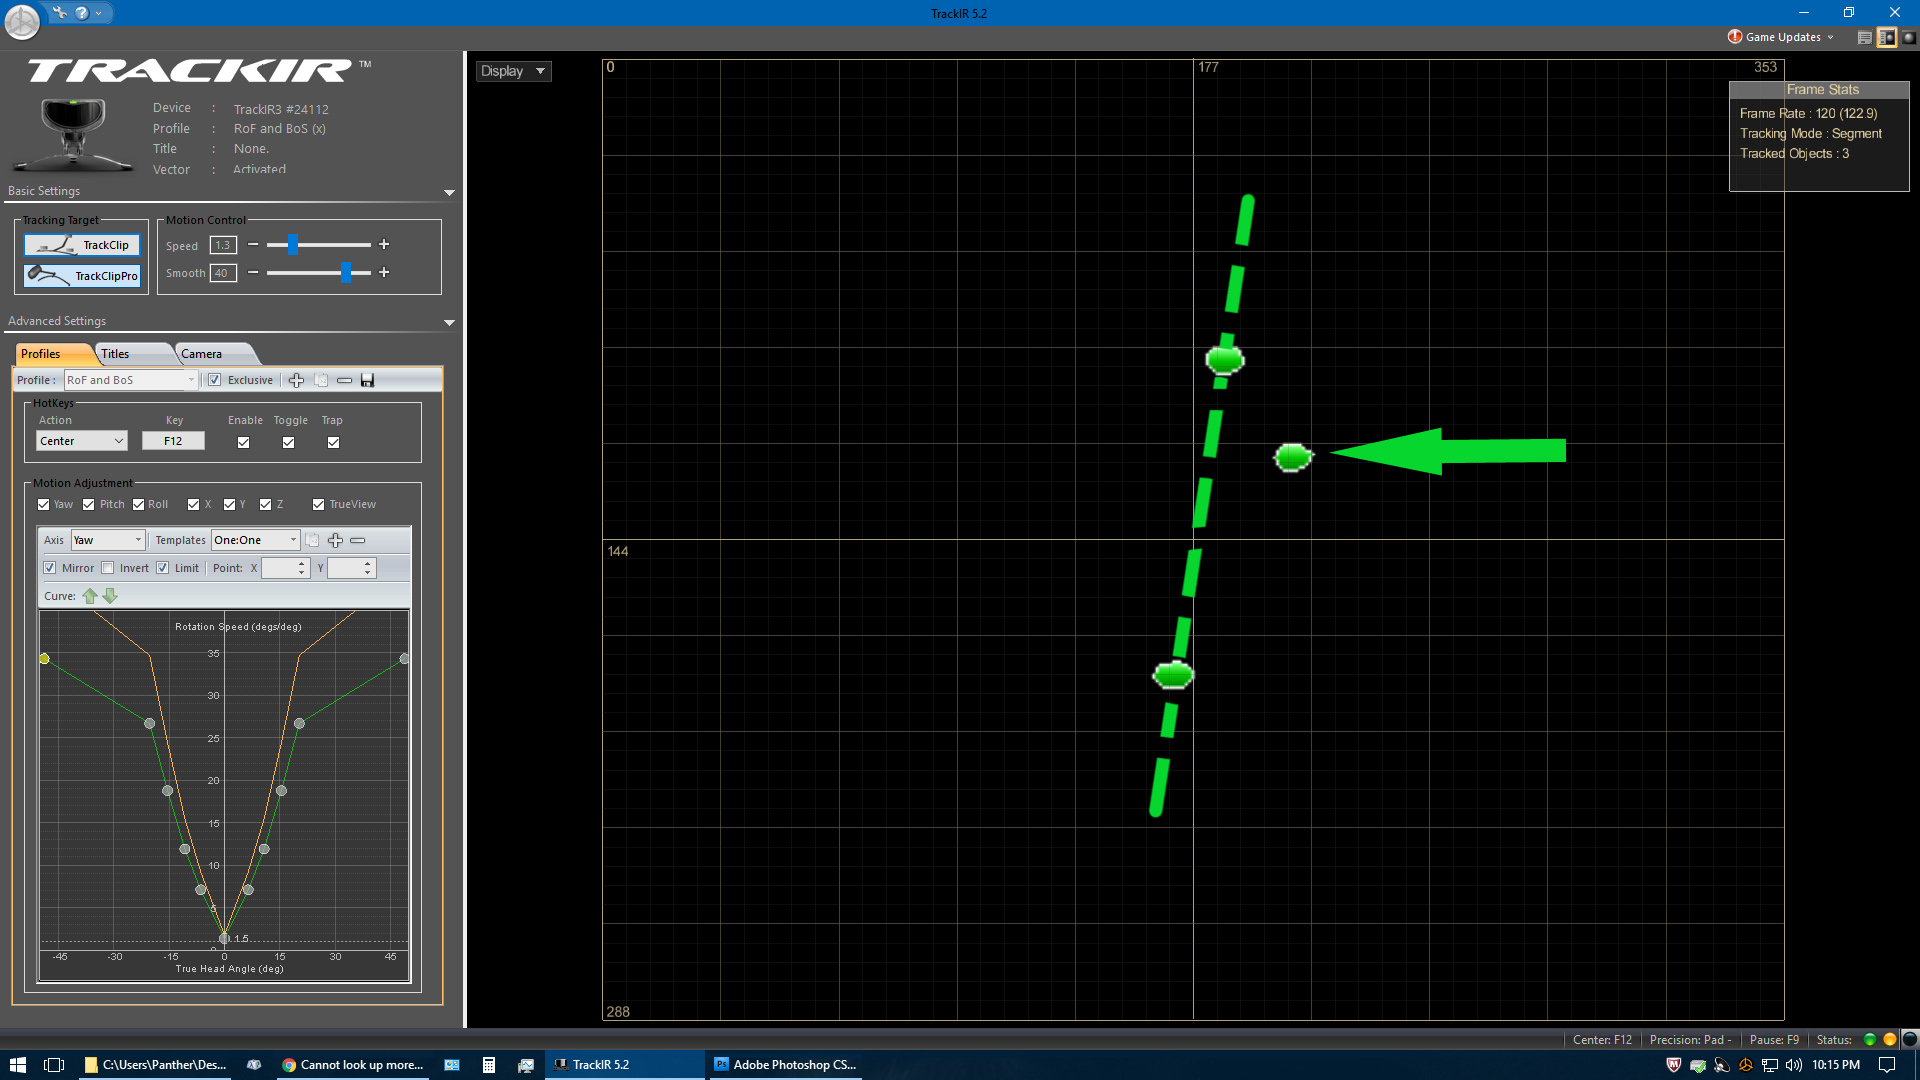Click the F12 hotkey key button
The width and height of the screenshot is (1920, 1080).
[173, 441]
